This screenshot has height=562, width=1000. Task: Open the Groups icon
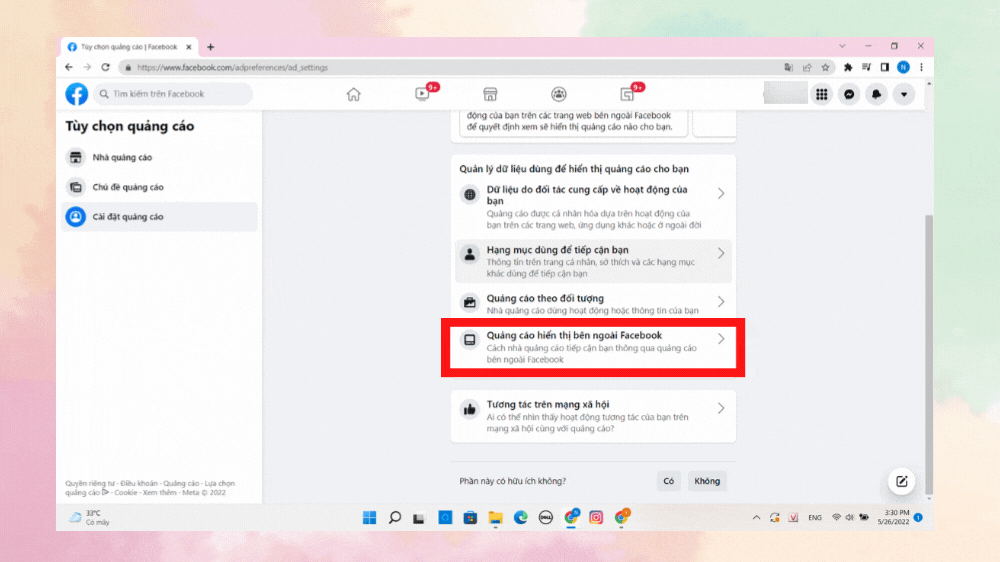[559, 94]
